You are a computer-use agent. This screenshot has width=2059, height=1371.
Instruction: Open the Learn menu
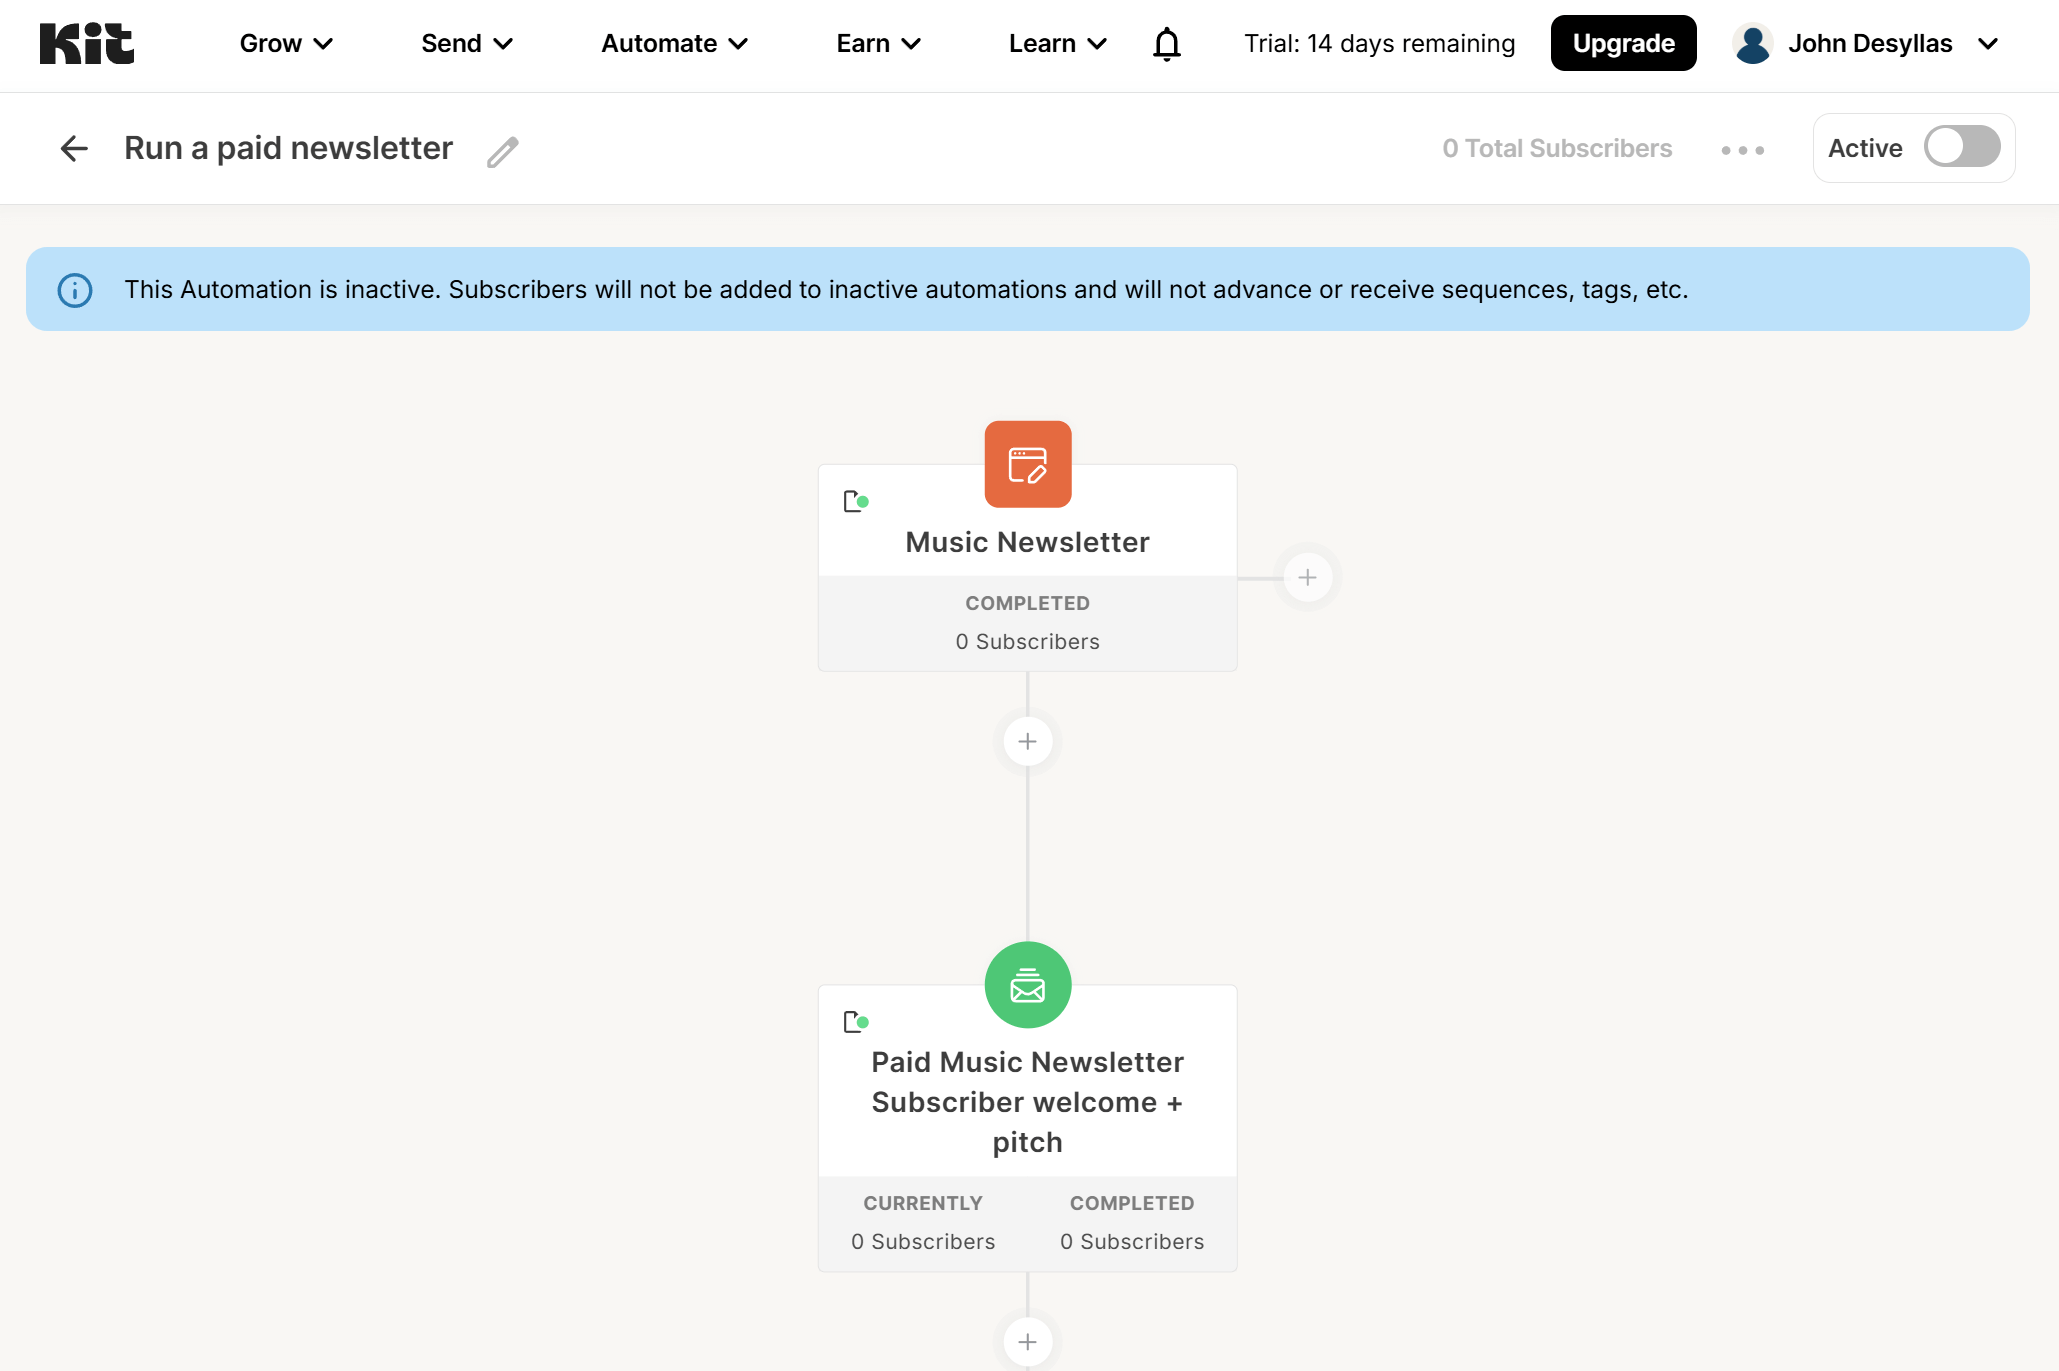coord(1057,43)
